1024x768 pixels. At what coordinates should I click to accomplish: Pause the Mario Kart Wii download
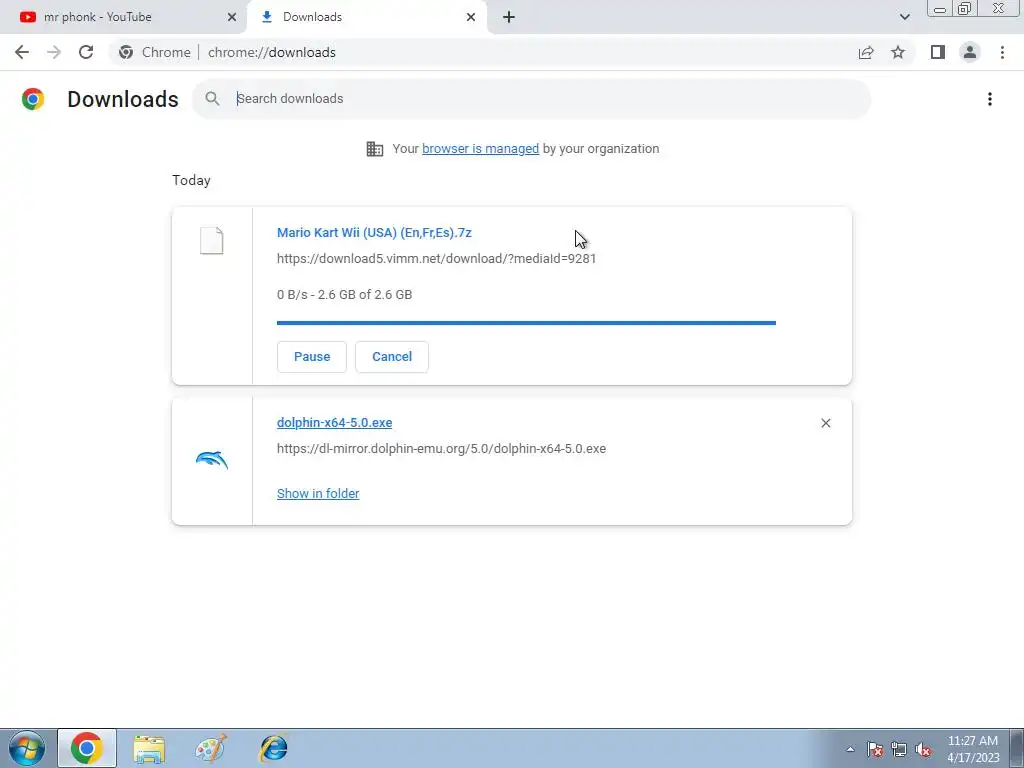(312, 357)
